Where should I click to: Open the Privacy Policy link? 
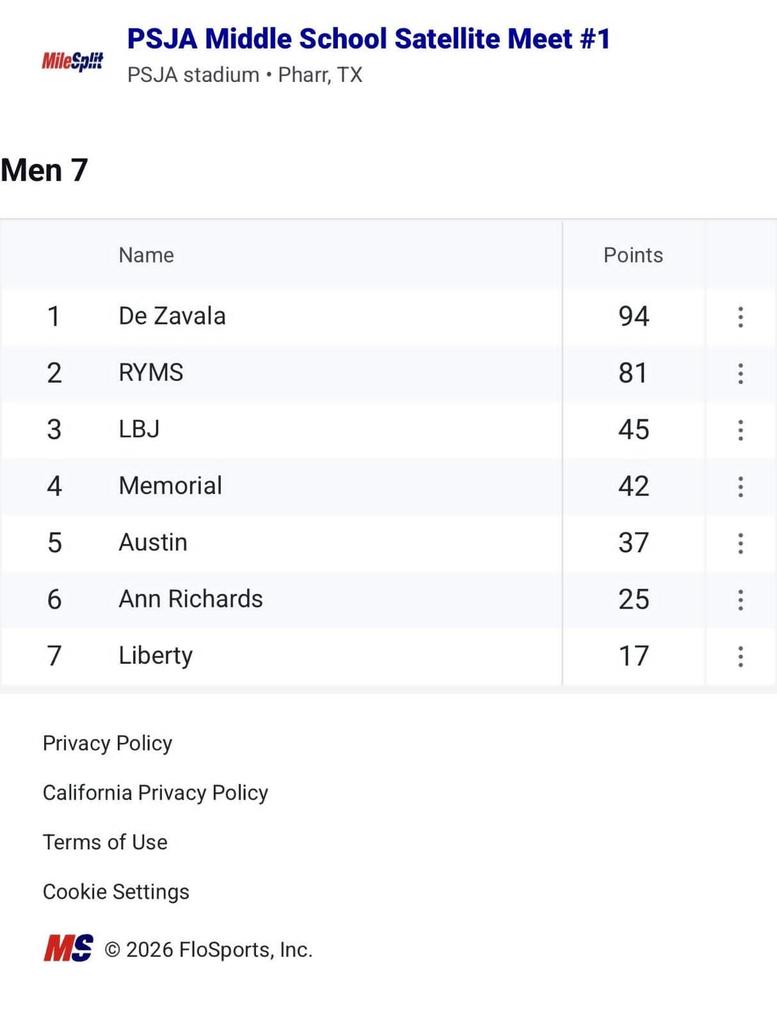click(107, 743)
